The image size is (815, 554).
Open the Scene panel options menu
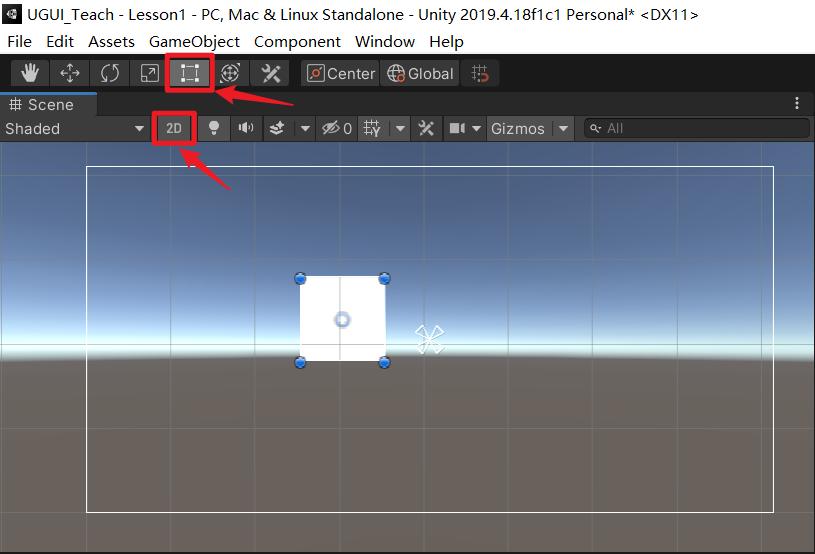pos(796,103)
